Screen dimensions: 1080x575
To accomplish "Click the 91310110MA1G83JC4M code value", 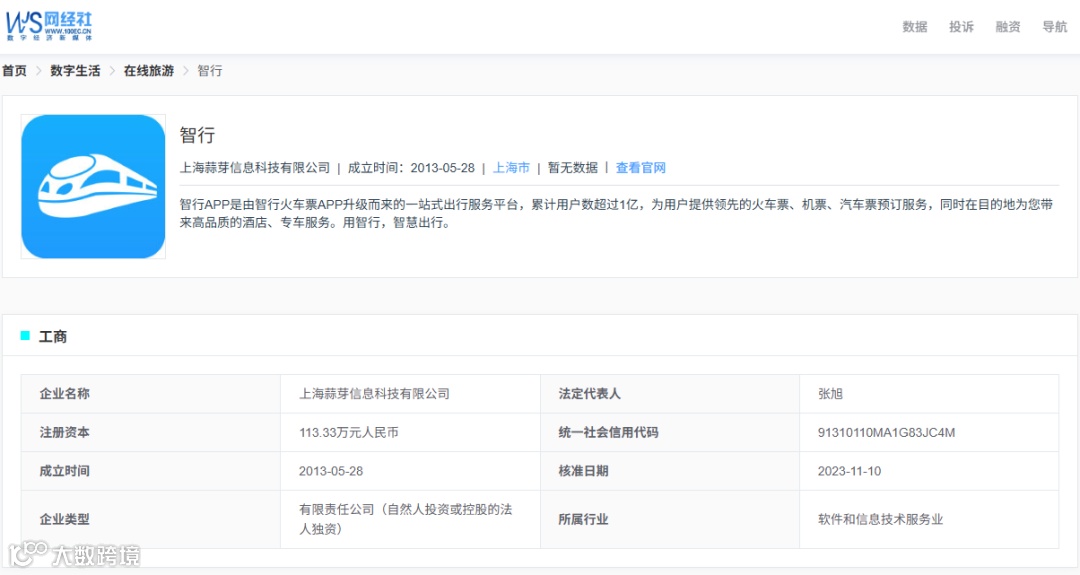I will (x=886, y=432).
